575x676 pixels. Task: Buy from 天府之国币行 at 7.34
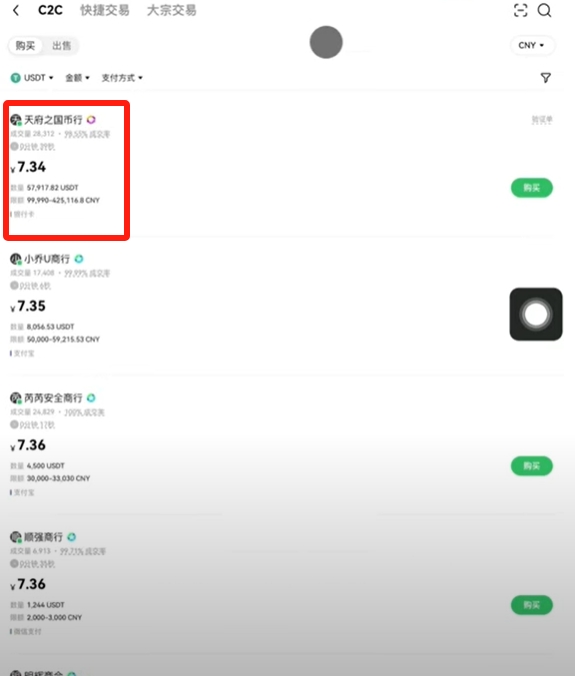tap(531, 188)
